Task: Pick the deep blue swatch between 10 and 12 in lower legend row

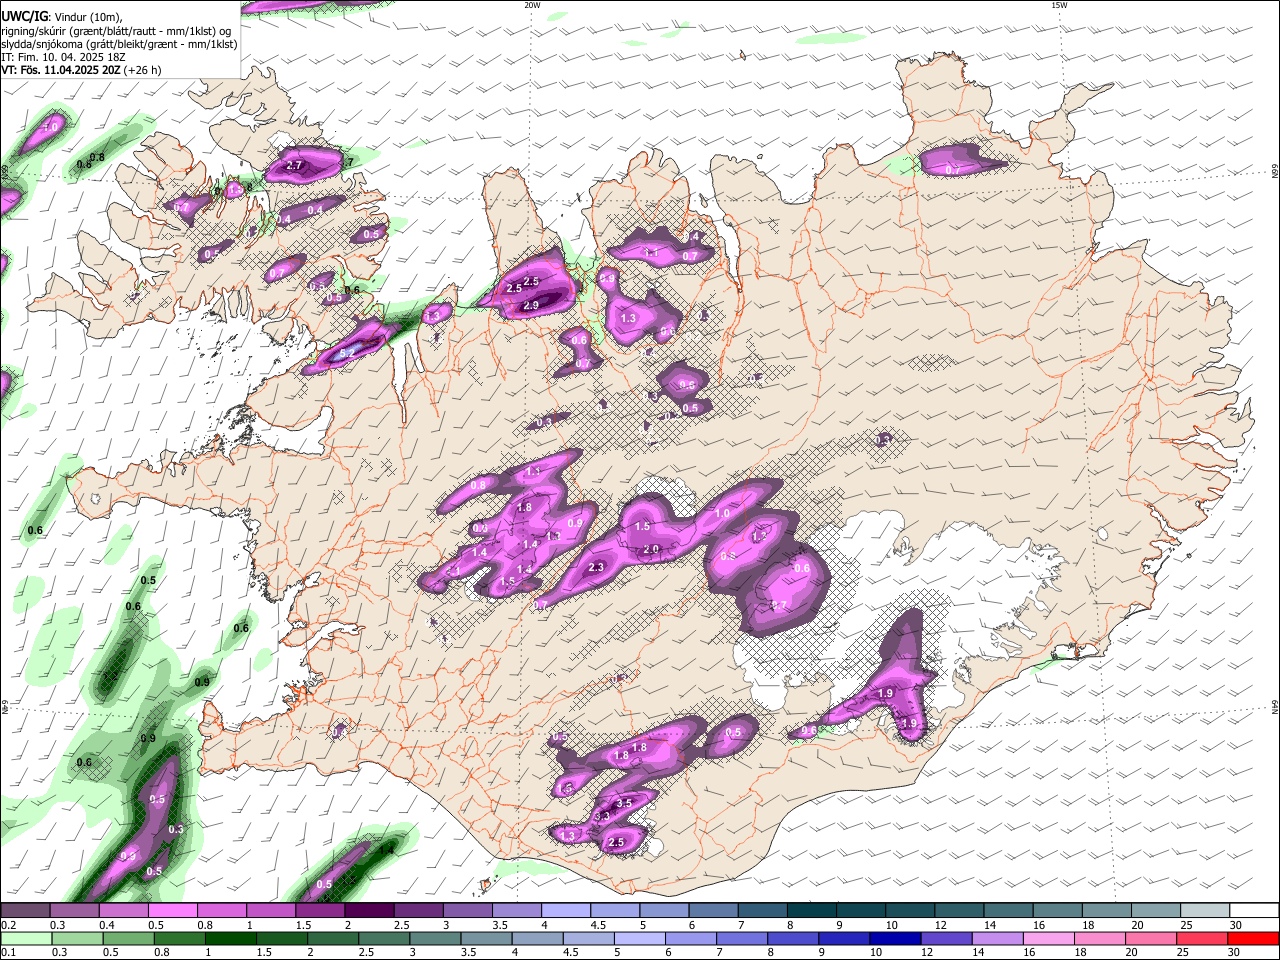Action: coord(893,938)
